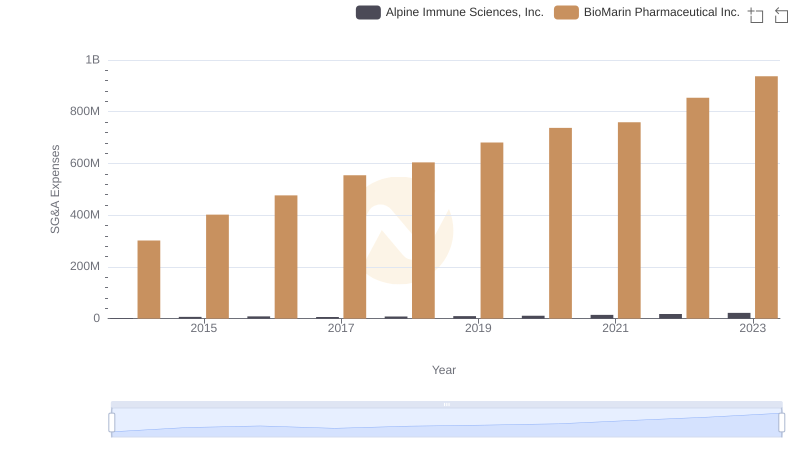Toggle BioMarin Pharmaceutical legend entry

click(647, 12)
